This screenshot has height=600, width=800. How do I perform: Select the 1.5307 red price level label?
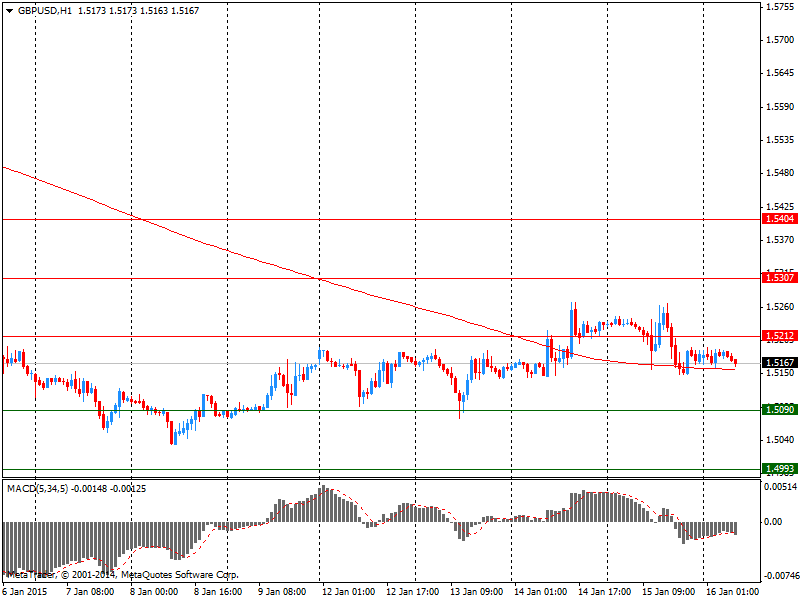[x=780, y=278]
